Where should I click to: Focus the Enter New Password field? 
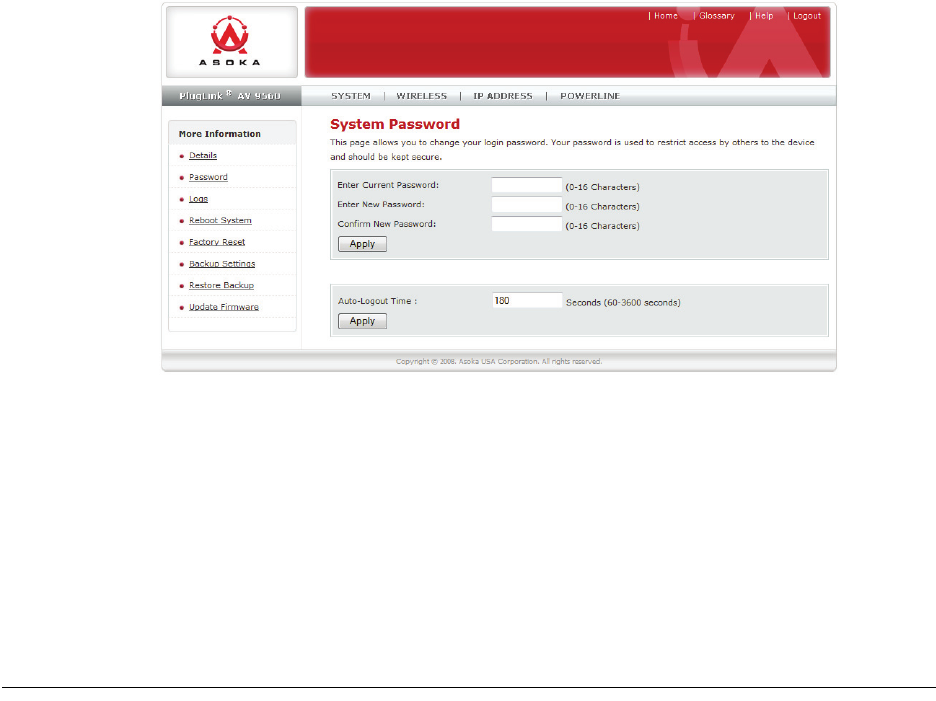point(526,205)
